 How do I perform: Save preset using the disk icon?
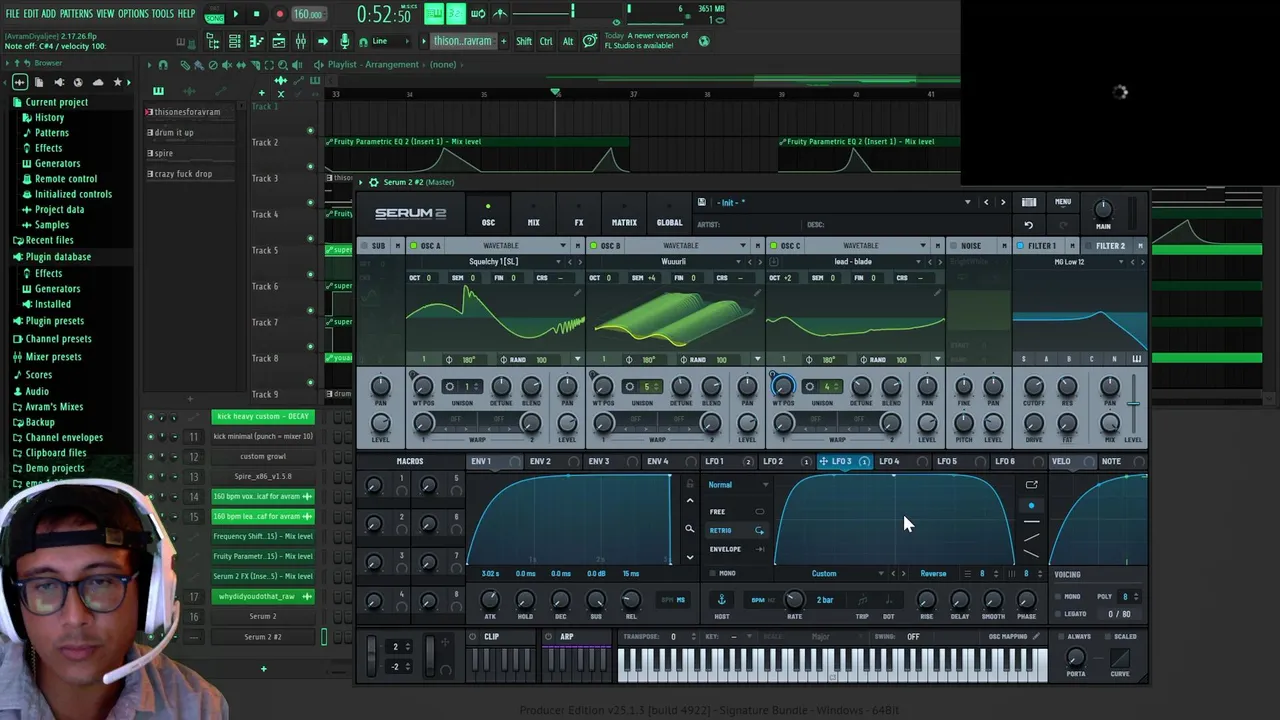click(702, 202)
